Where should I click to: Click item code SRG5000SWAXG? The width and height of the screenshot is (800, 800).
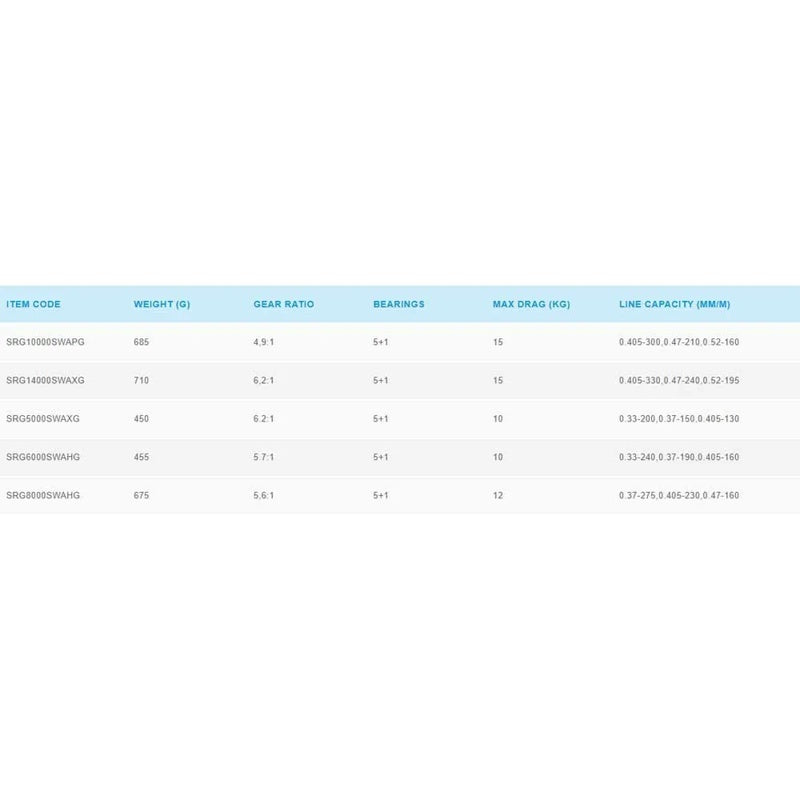pyautogui.click(x=43, y=418)
